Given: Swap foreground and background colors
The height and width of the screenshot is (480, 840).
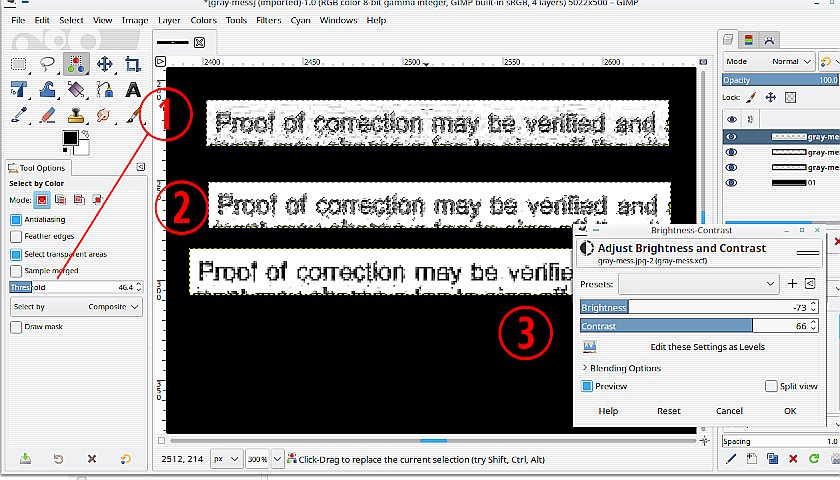Looking at the screenshot, I should point(85,133).
